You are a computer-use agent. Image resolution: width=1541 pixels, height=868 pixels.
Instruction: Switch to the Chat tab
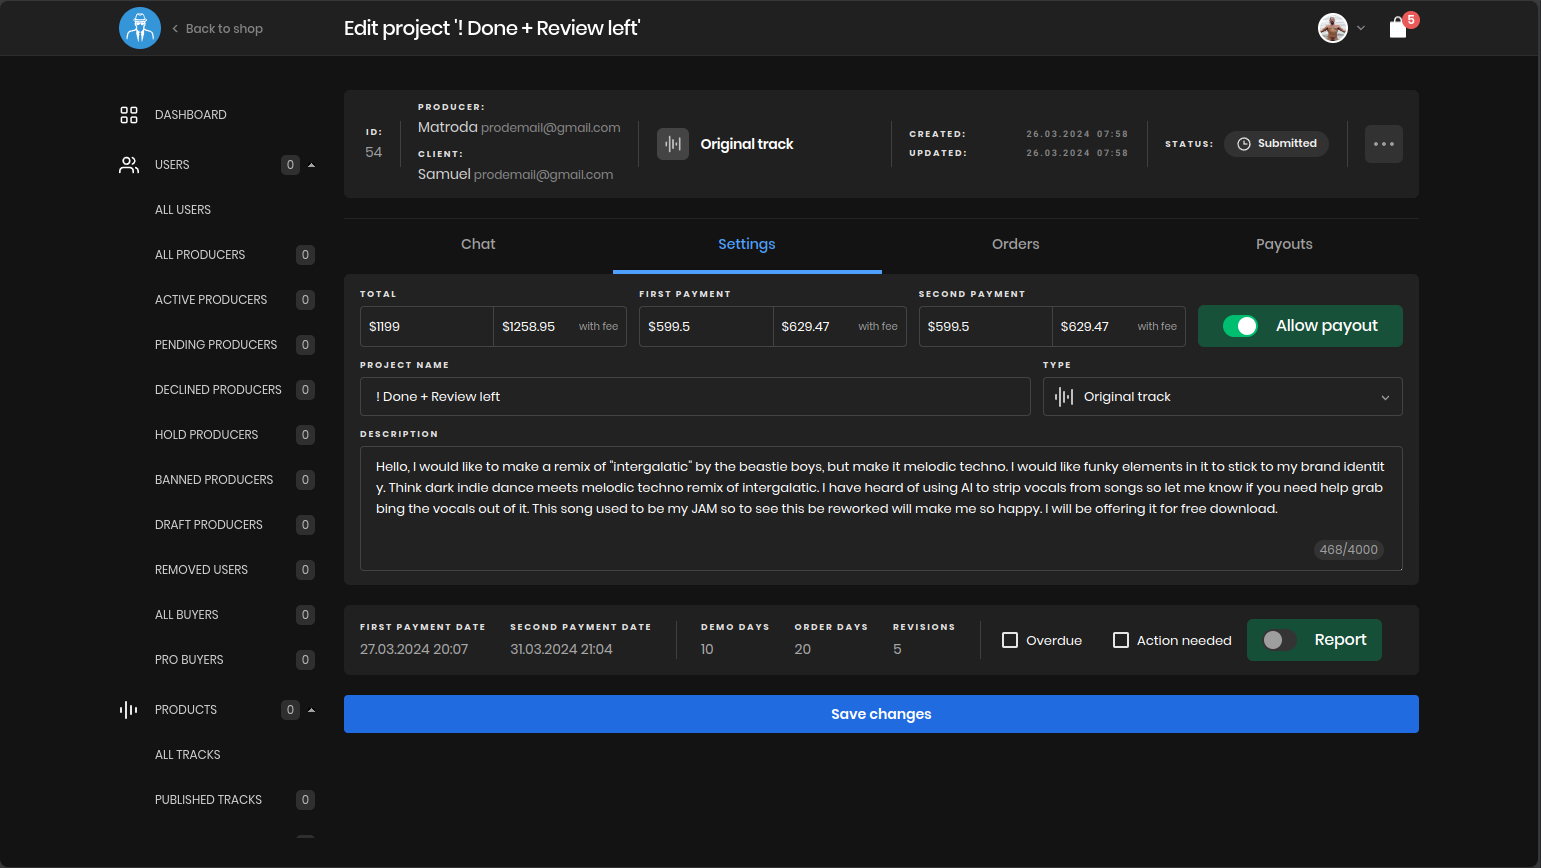478,244
